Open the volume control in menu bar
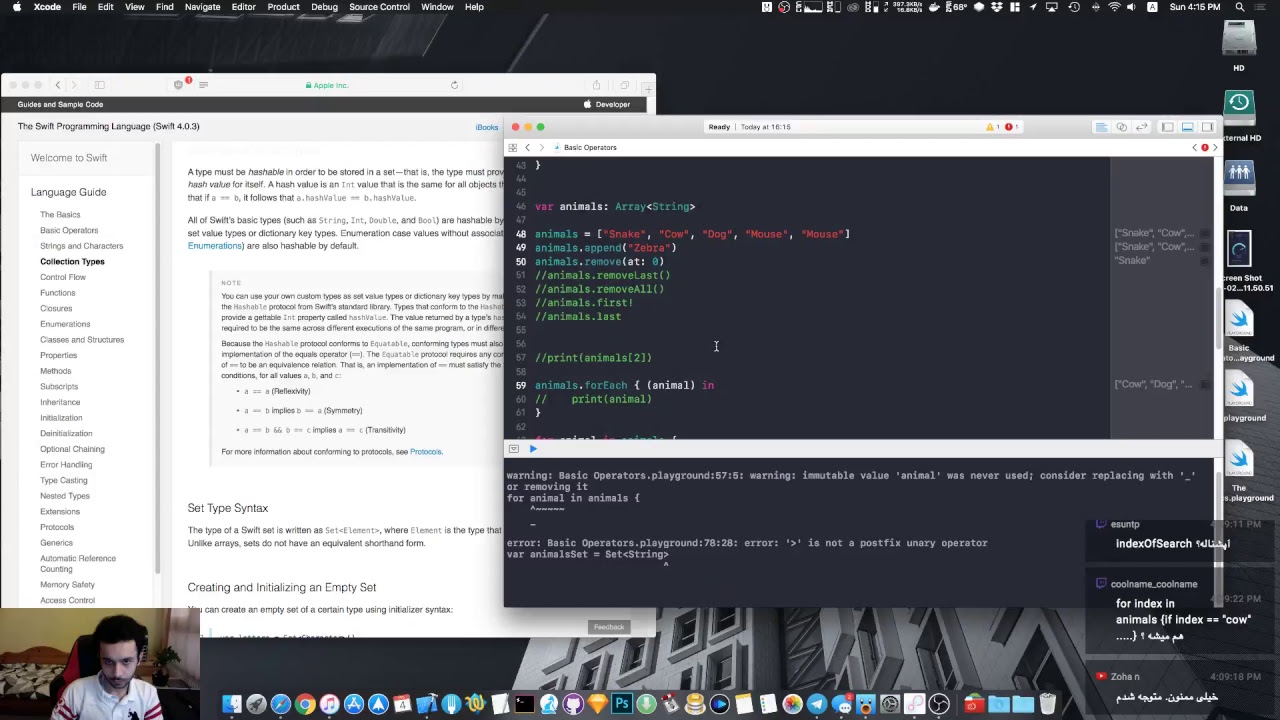Viewport: 1280px width, 720px height. [1130, 7]
